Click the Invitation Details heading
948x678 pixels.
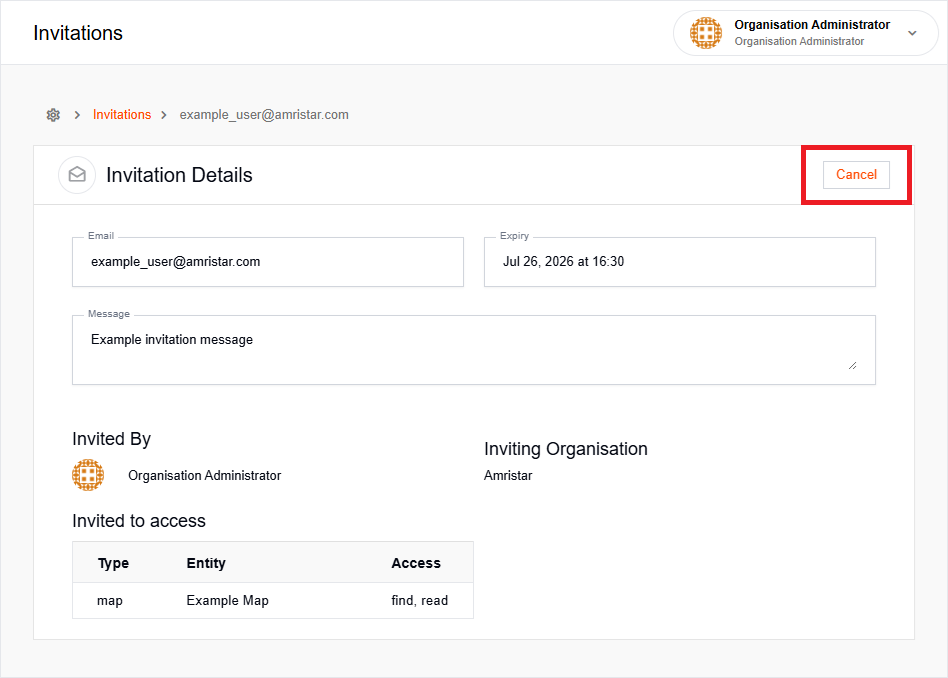point(180,175)
